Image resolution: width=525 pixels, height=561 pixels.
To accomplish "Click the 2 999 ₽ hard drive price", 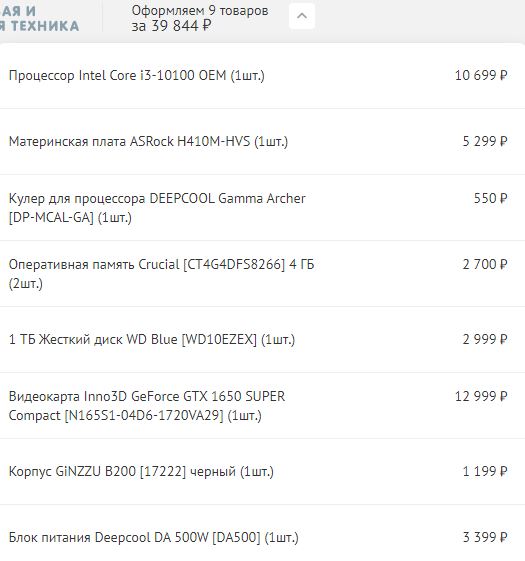I will coord(485,339).
